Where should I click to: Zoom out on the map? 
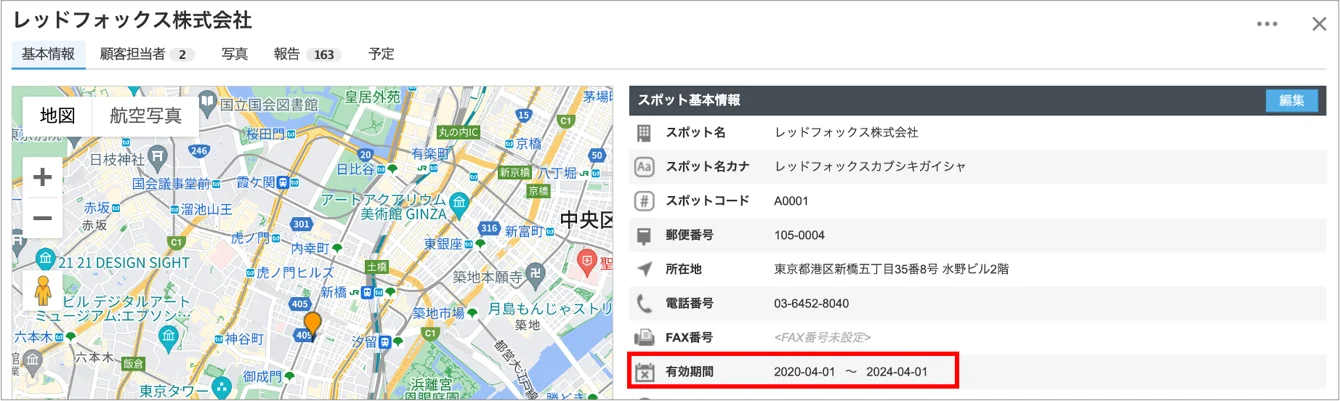(43, 218)
